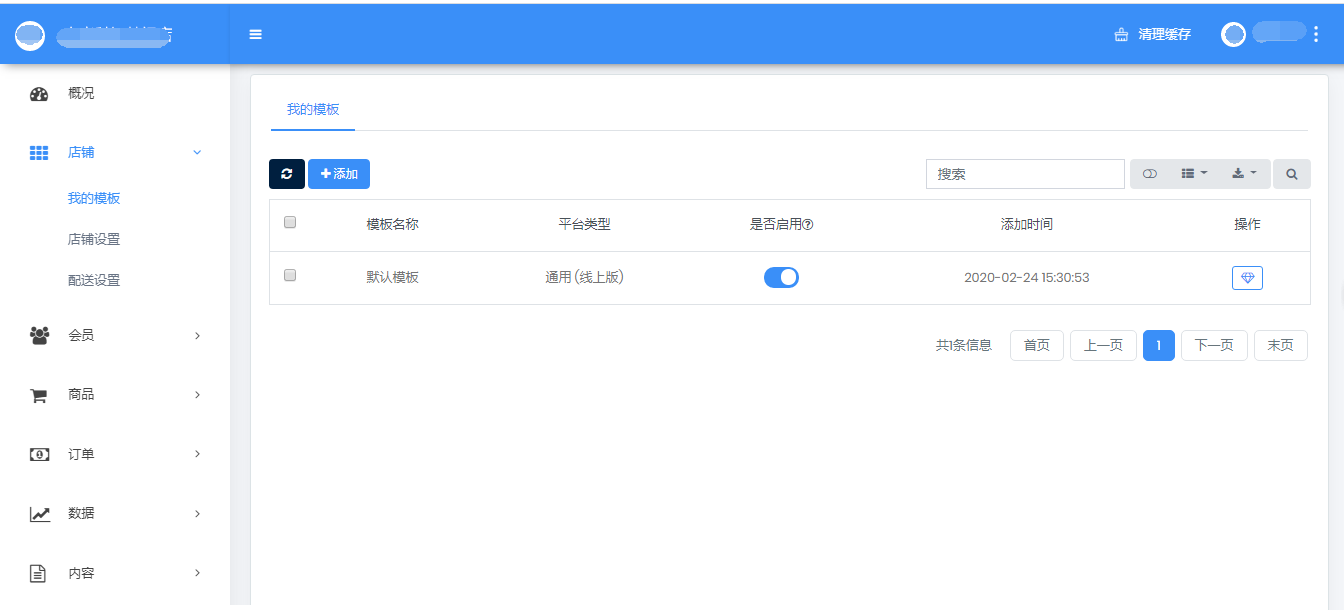
Task: Click the 添加 button
Action: point(339,174)
